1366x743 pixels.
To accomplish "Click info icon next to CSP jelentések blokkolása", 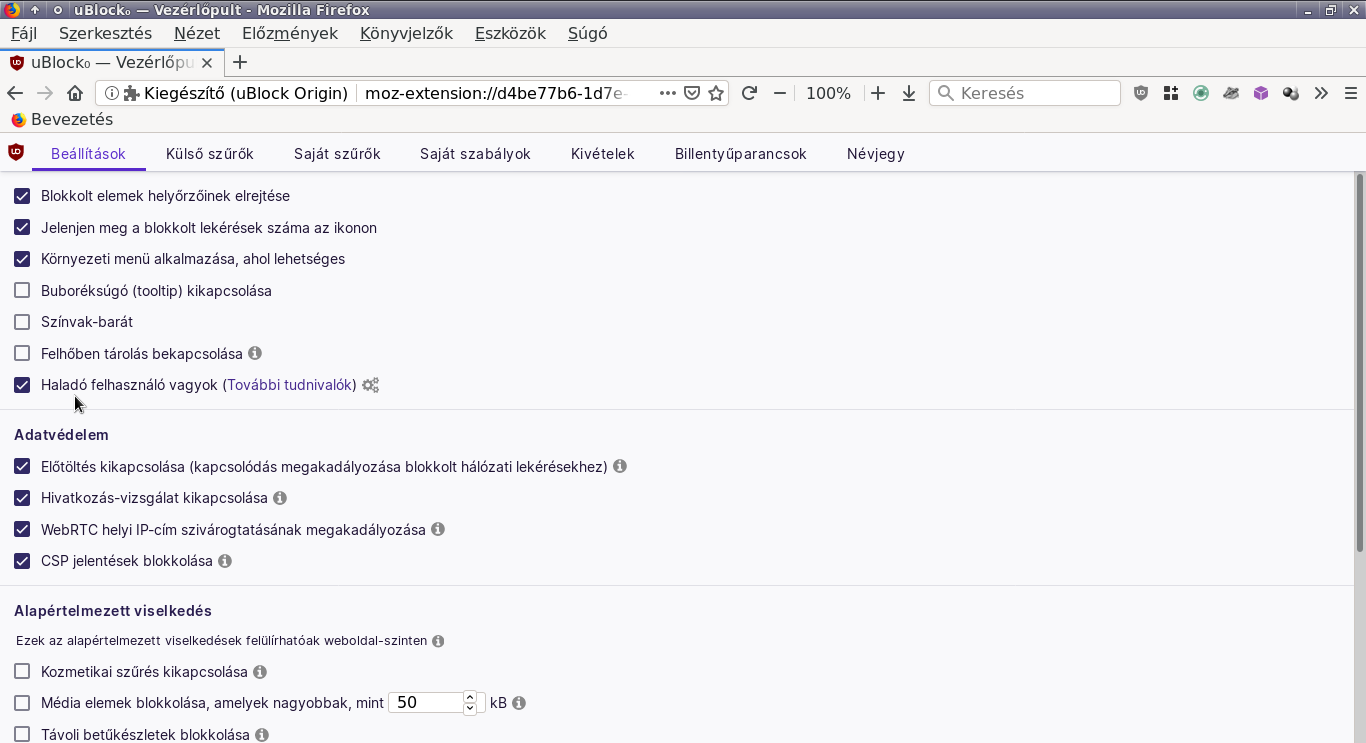I will [225, 561].
